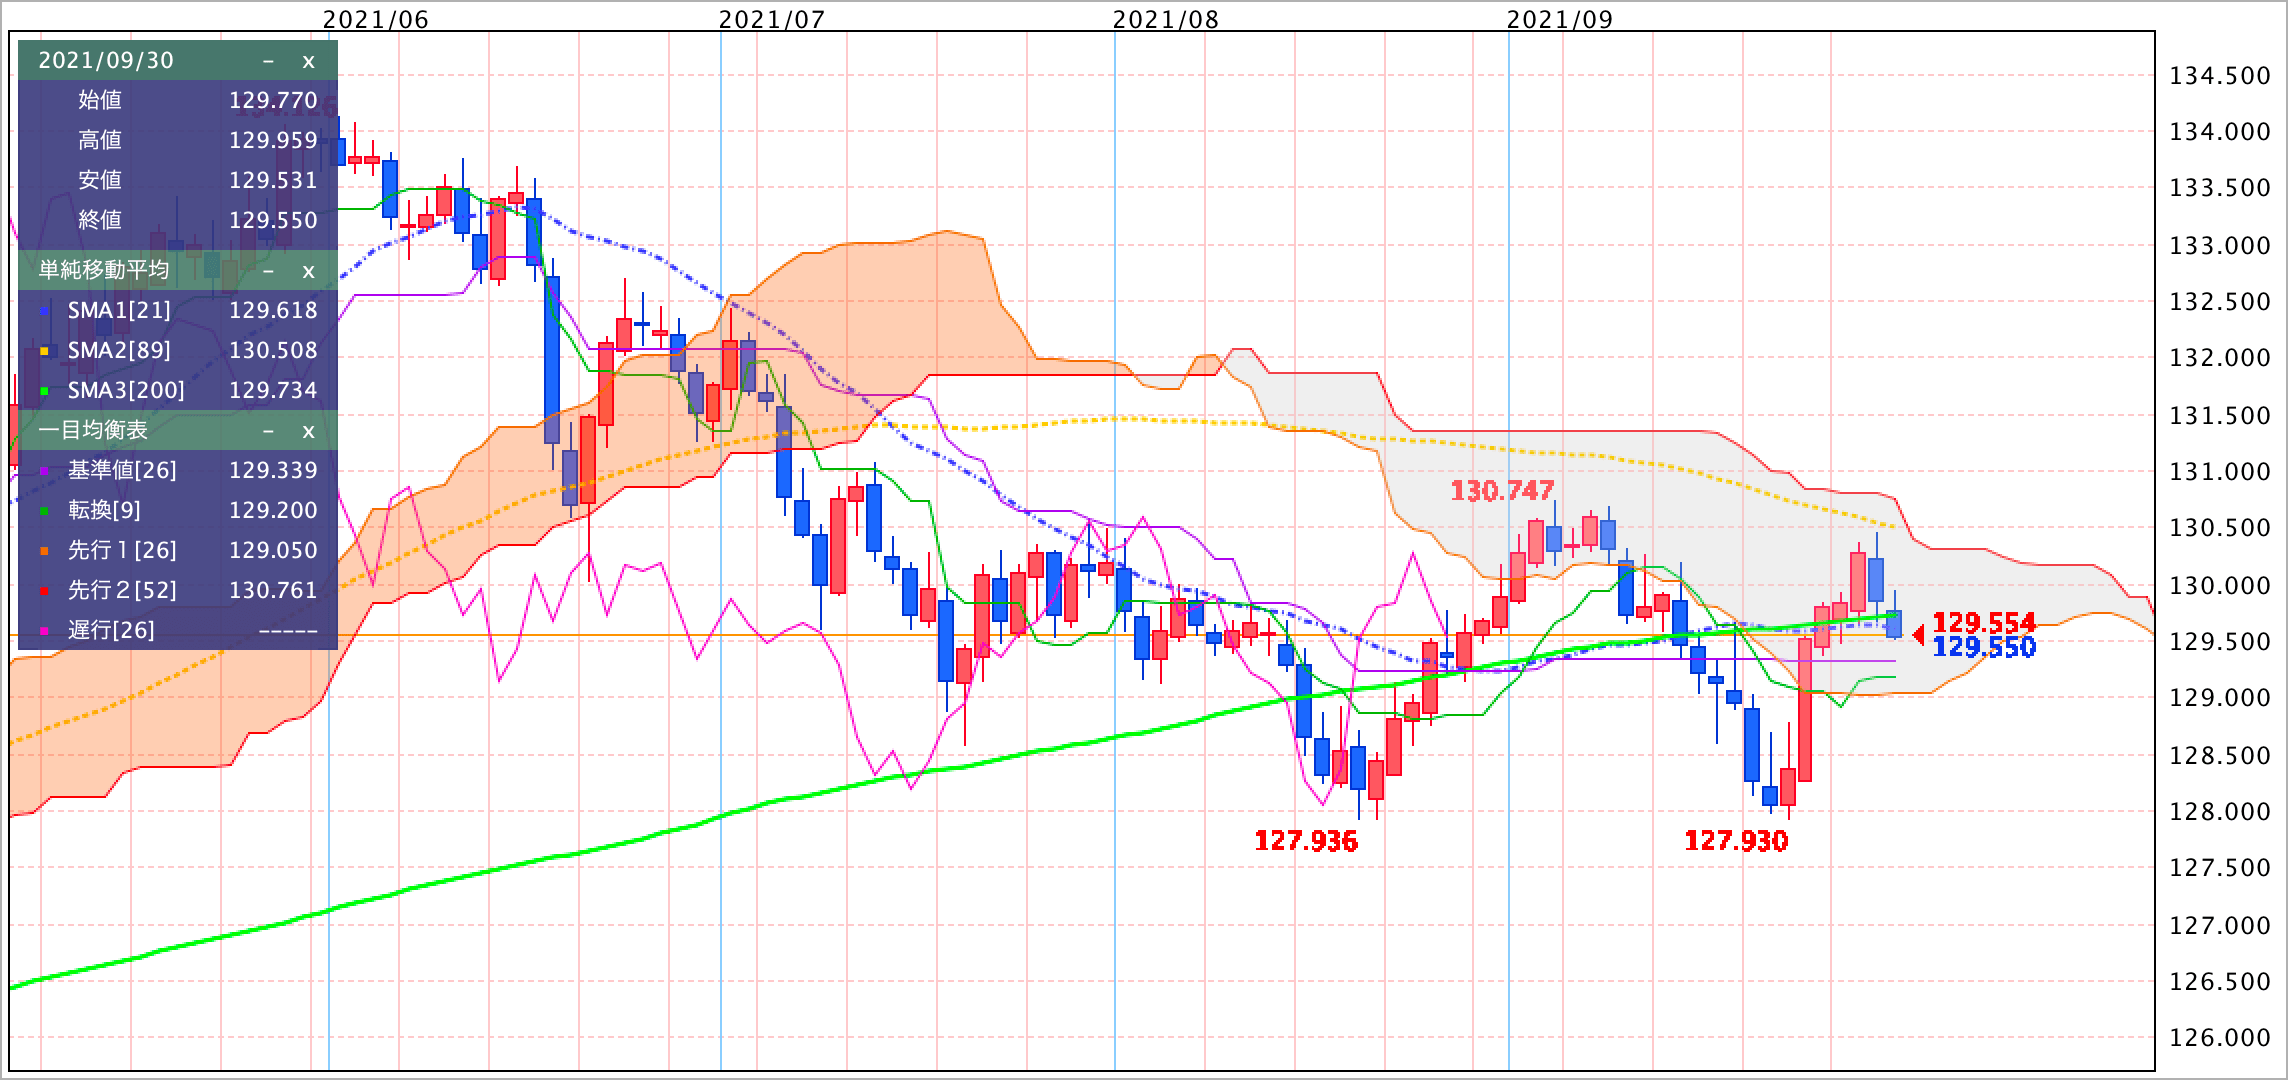Screen dimensions: 2288x1080
Task: Select the 一目均衡表 panel title
Action: pyautogui.click(x=93, y=430)
